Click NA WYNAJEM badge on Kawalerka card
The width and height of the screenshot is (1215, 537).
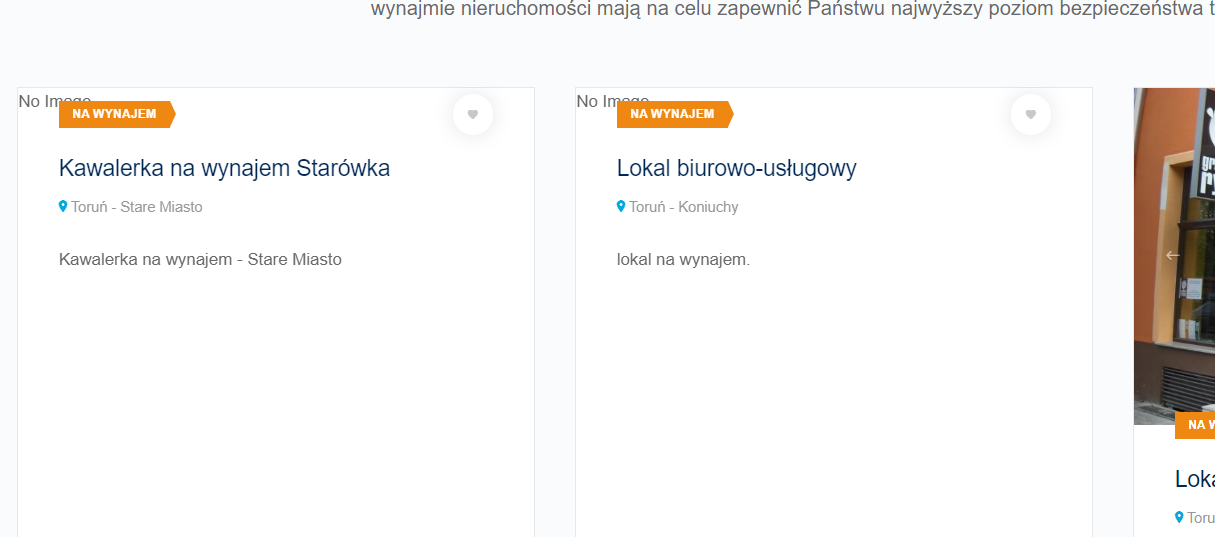click(x=115, y=114)
